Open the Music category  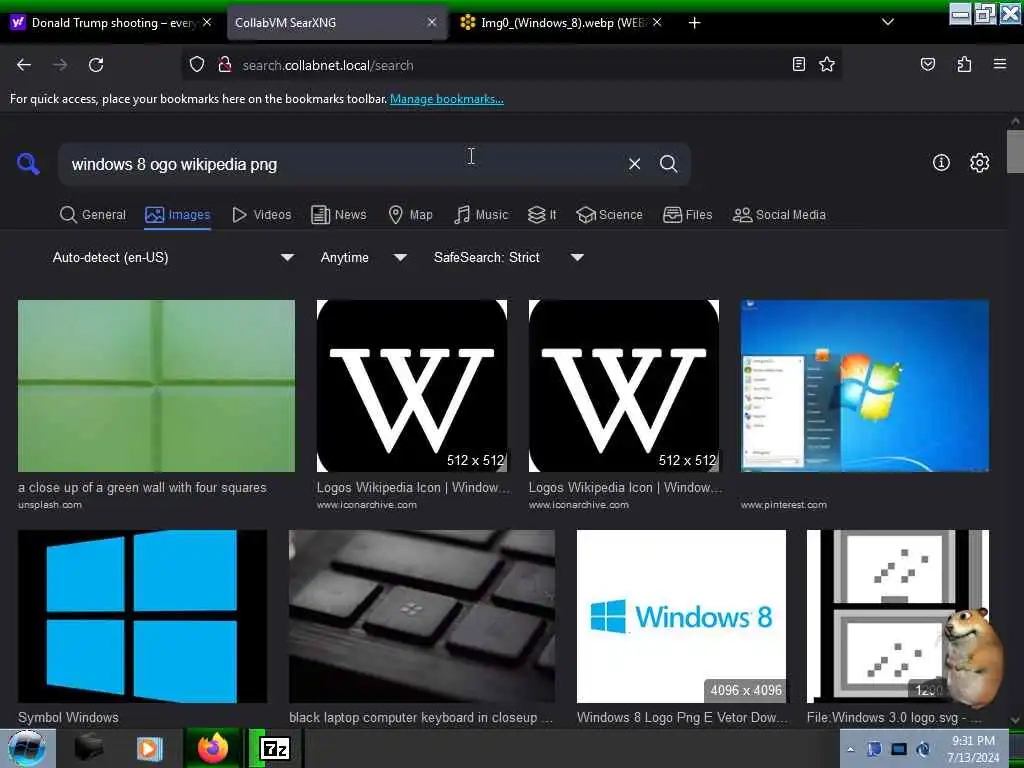click(x=481, y=215)
